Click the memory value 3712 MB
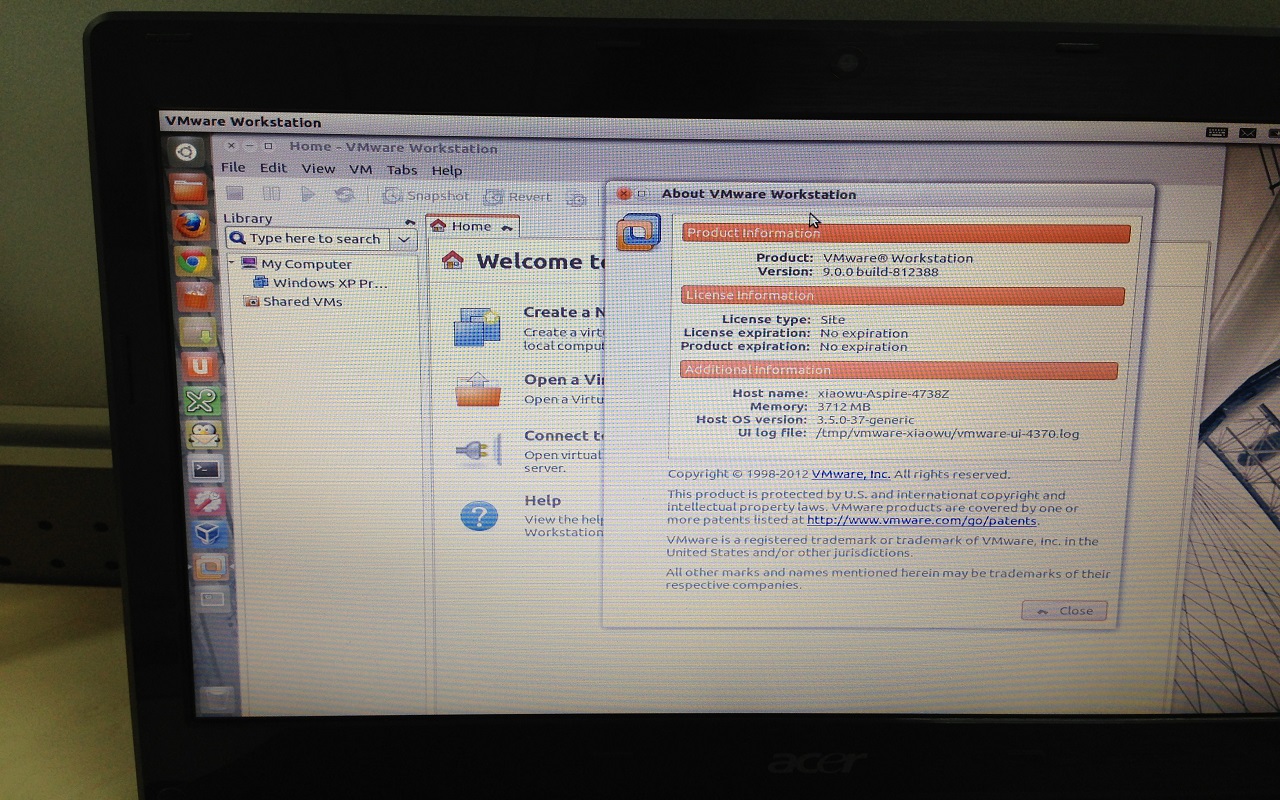 pyautogui.click(x=843, y=407)
